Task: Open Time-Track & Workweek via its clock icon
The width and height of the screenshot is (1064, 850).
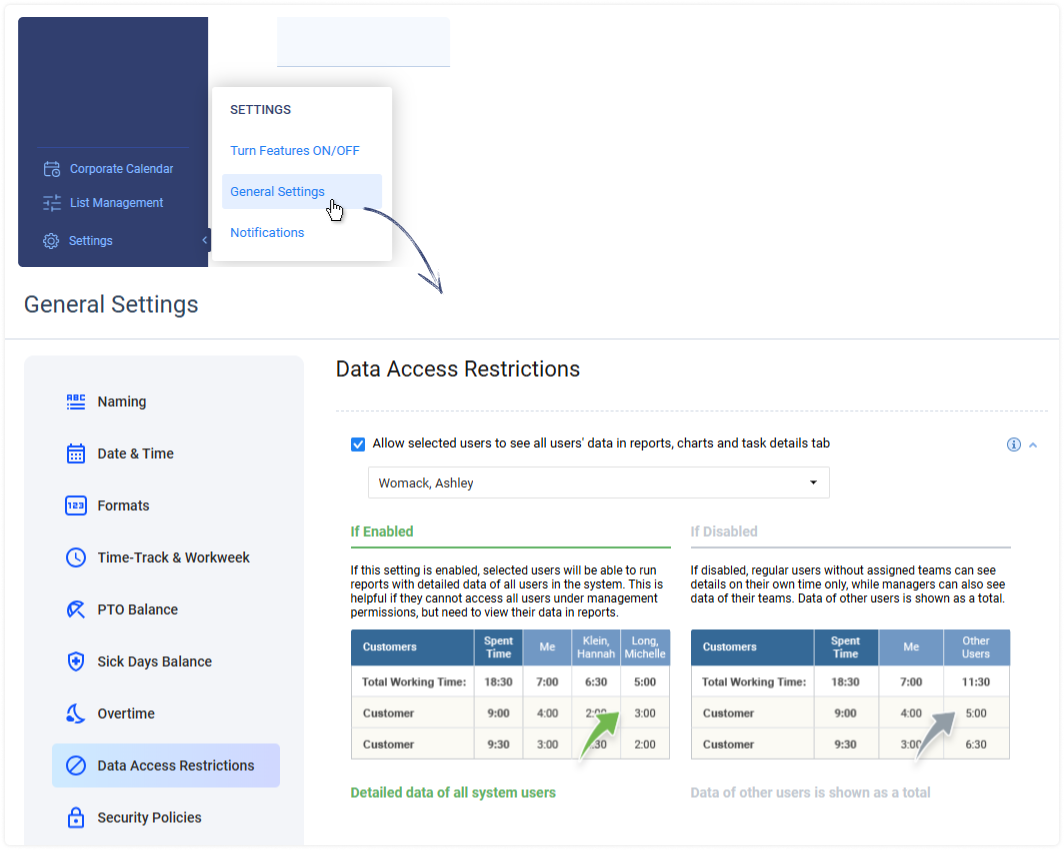Action: tap(76, 557)
